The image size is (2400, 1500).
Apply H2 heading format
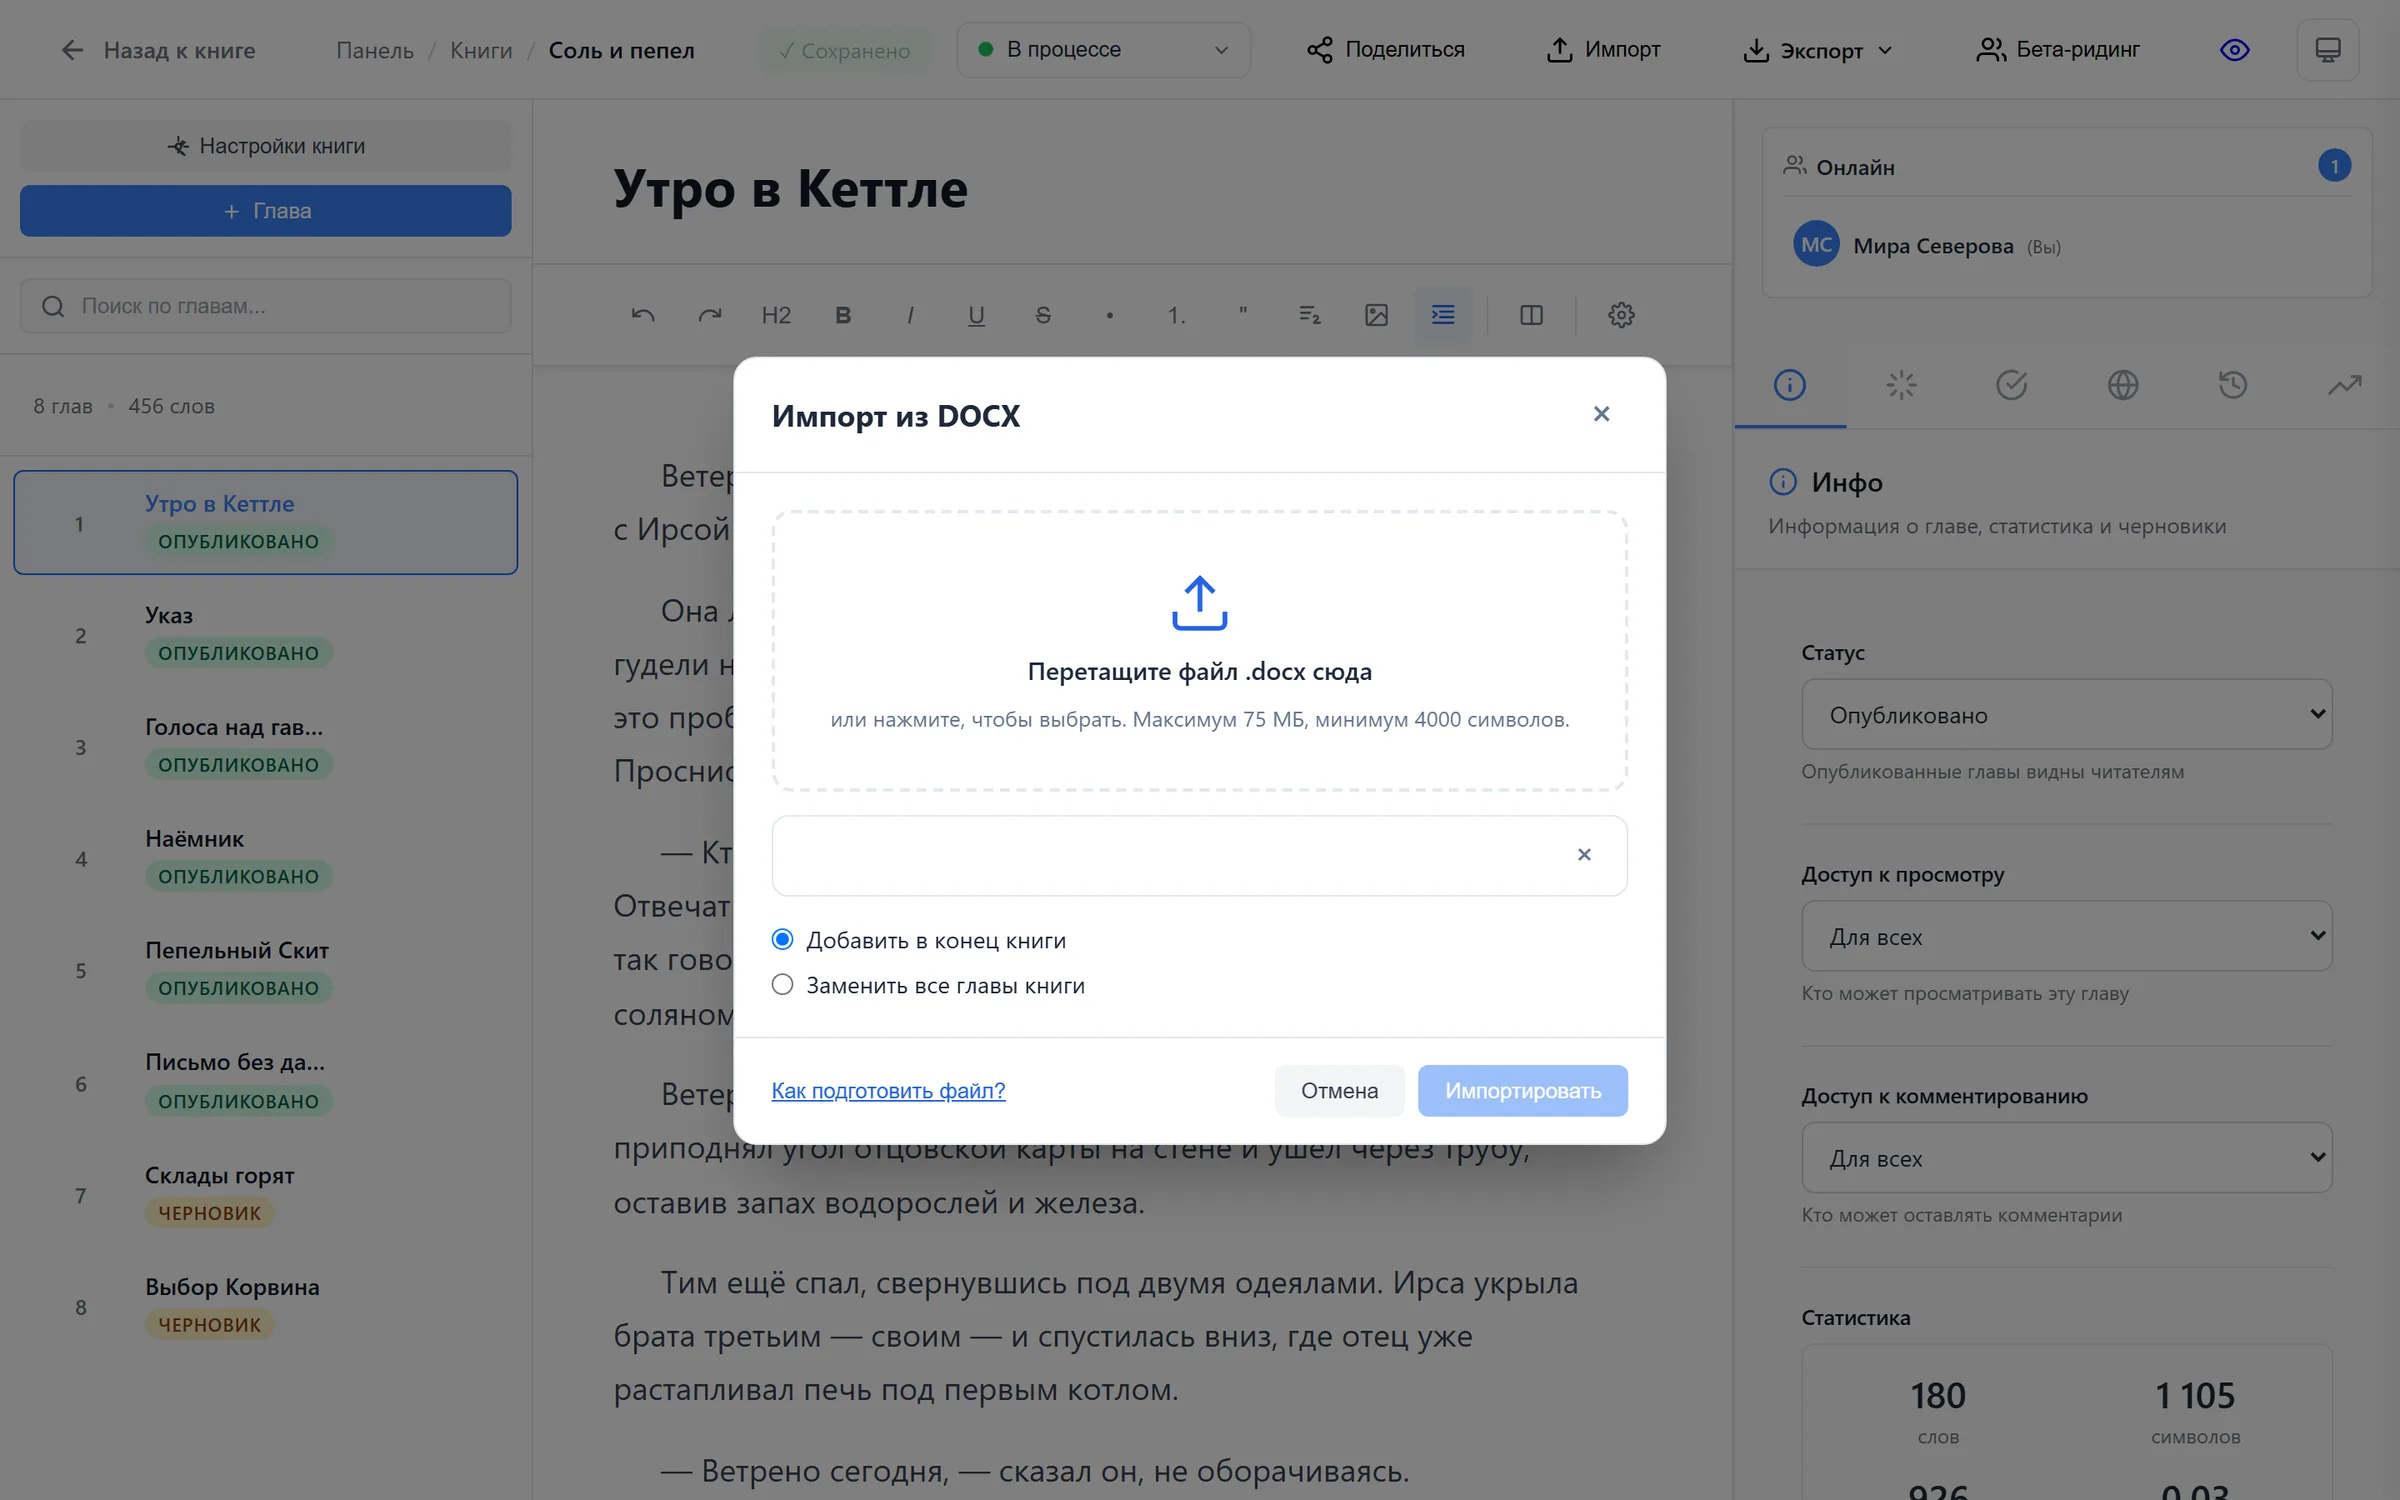[x=776, y=315]
